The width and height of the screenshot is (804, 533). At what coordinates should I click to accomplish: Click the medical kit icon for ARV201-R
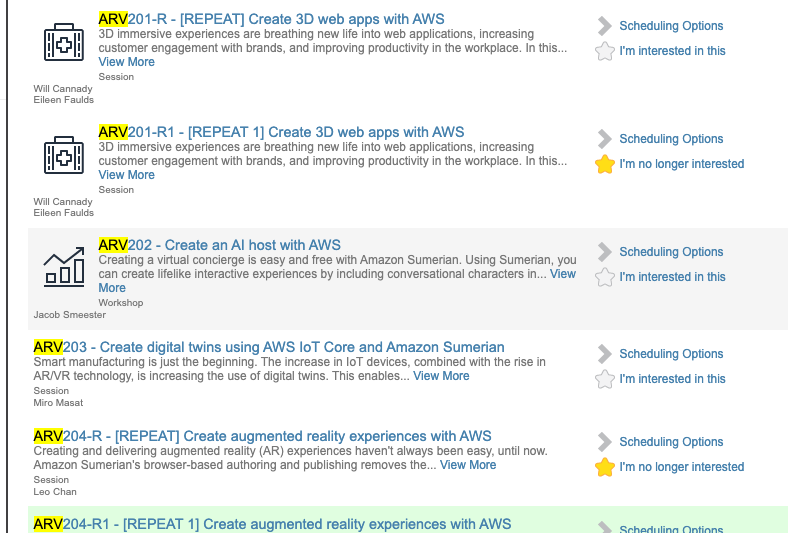(64, 42)
